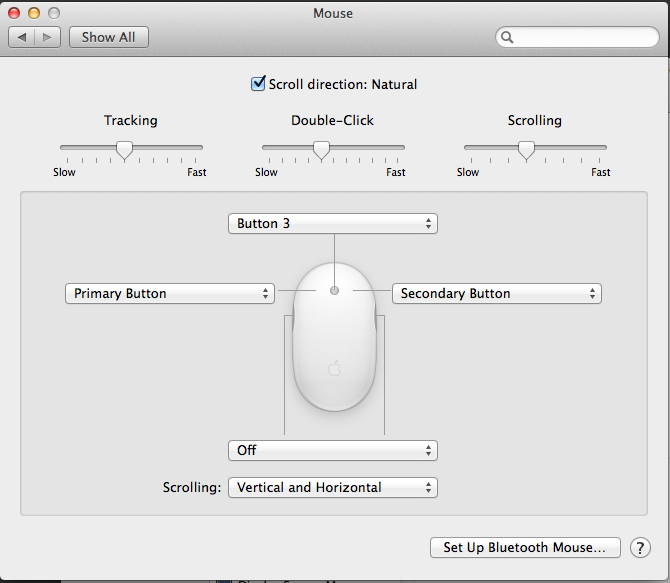Screen dimensions: 670x583
Task: Click Set Up Bluetooth Mouse button
Action: (525, 548)
